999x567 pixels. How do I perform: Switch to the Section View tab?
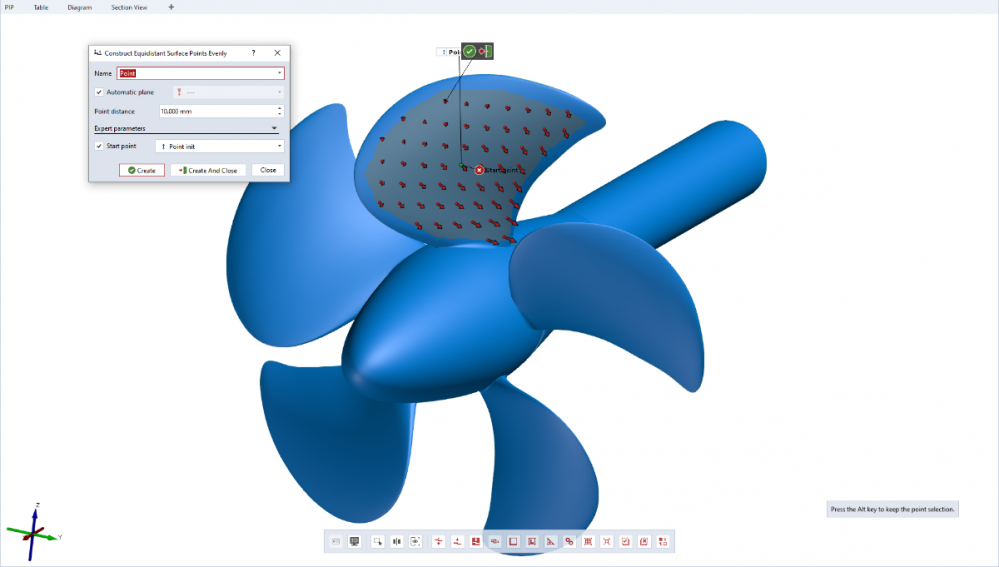(x=129, y=8)
